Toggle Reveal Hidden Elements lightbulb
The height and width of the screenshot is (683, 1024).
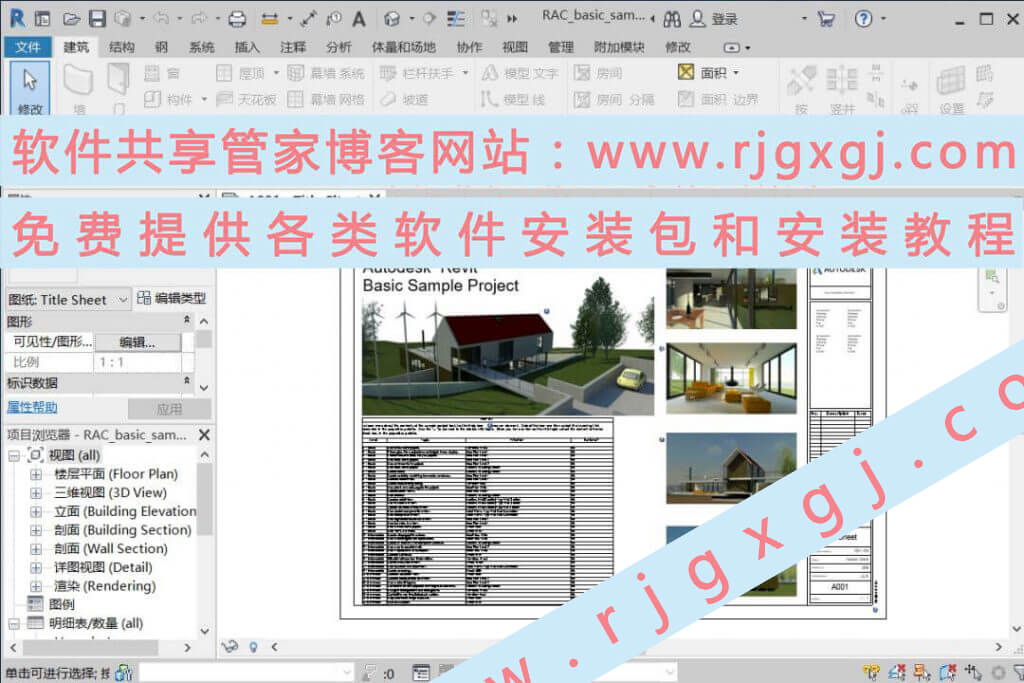pos(253,647)
